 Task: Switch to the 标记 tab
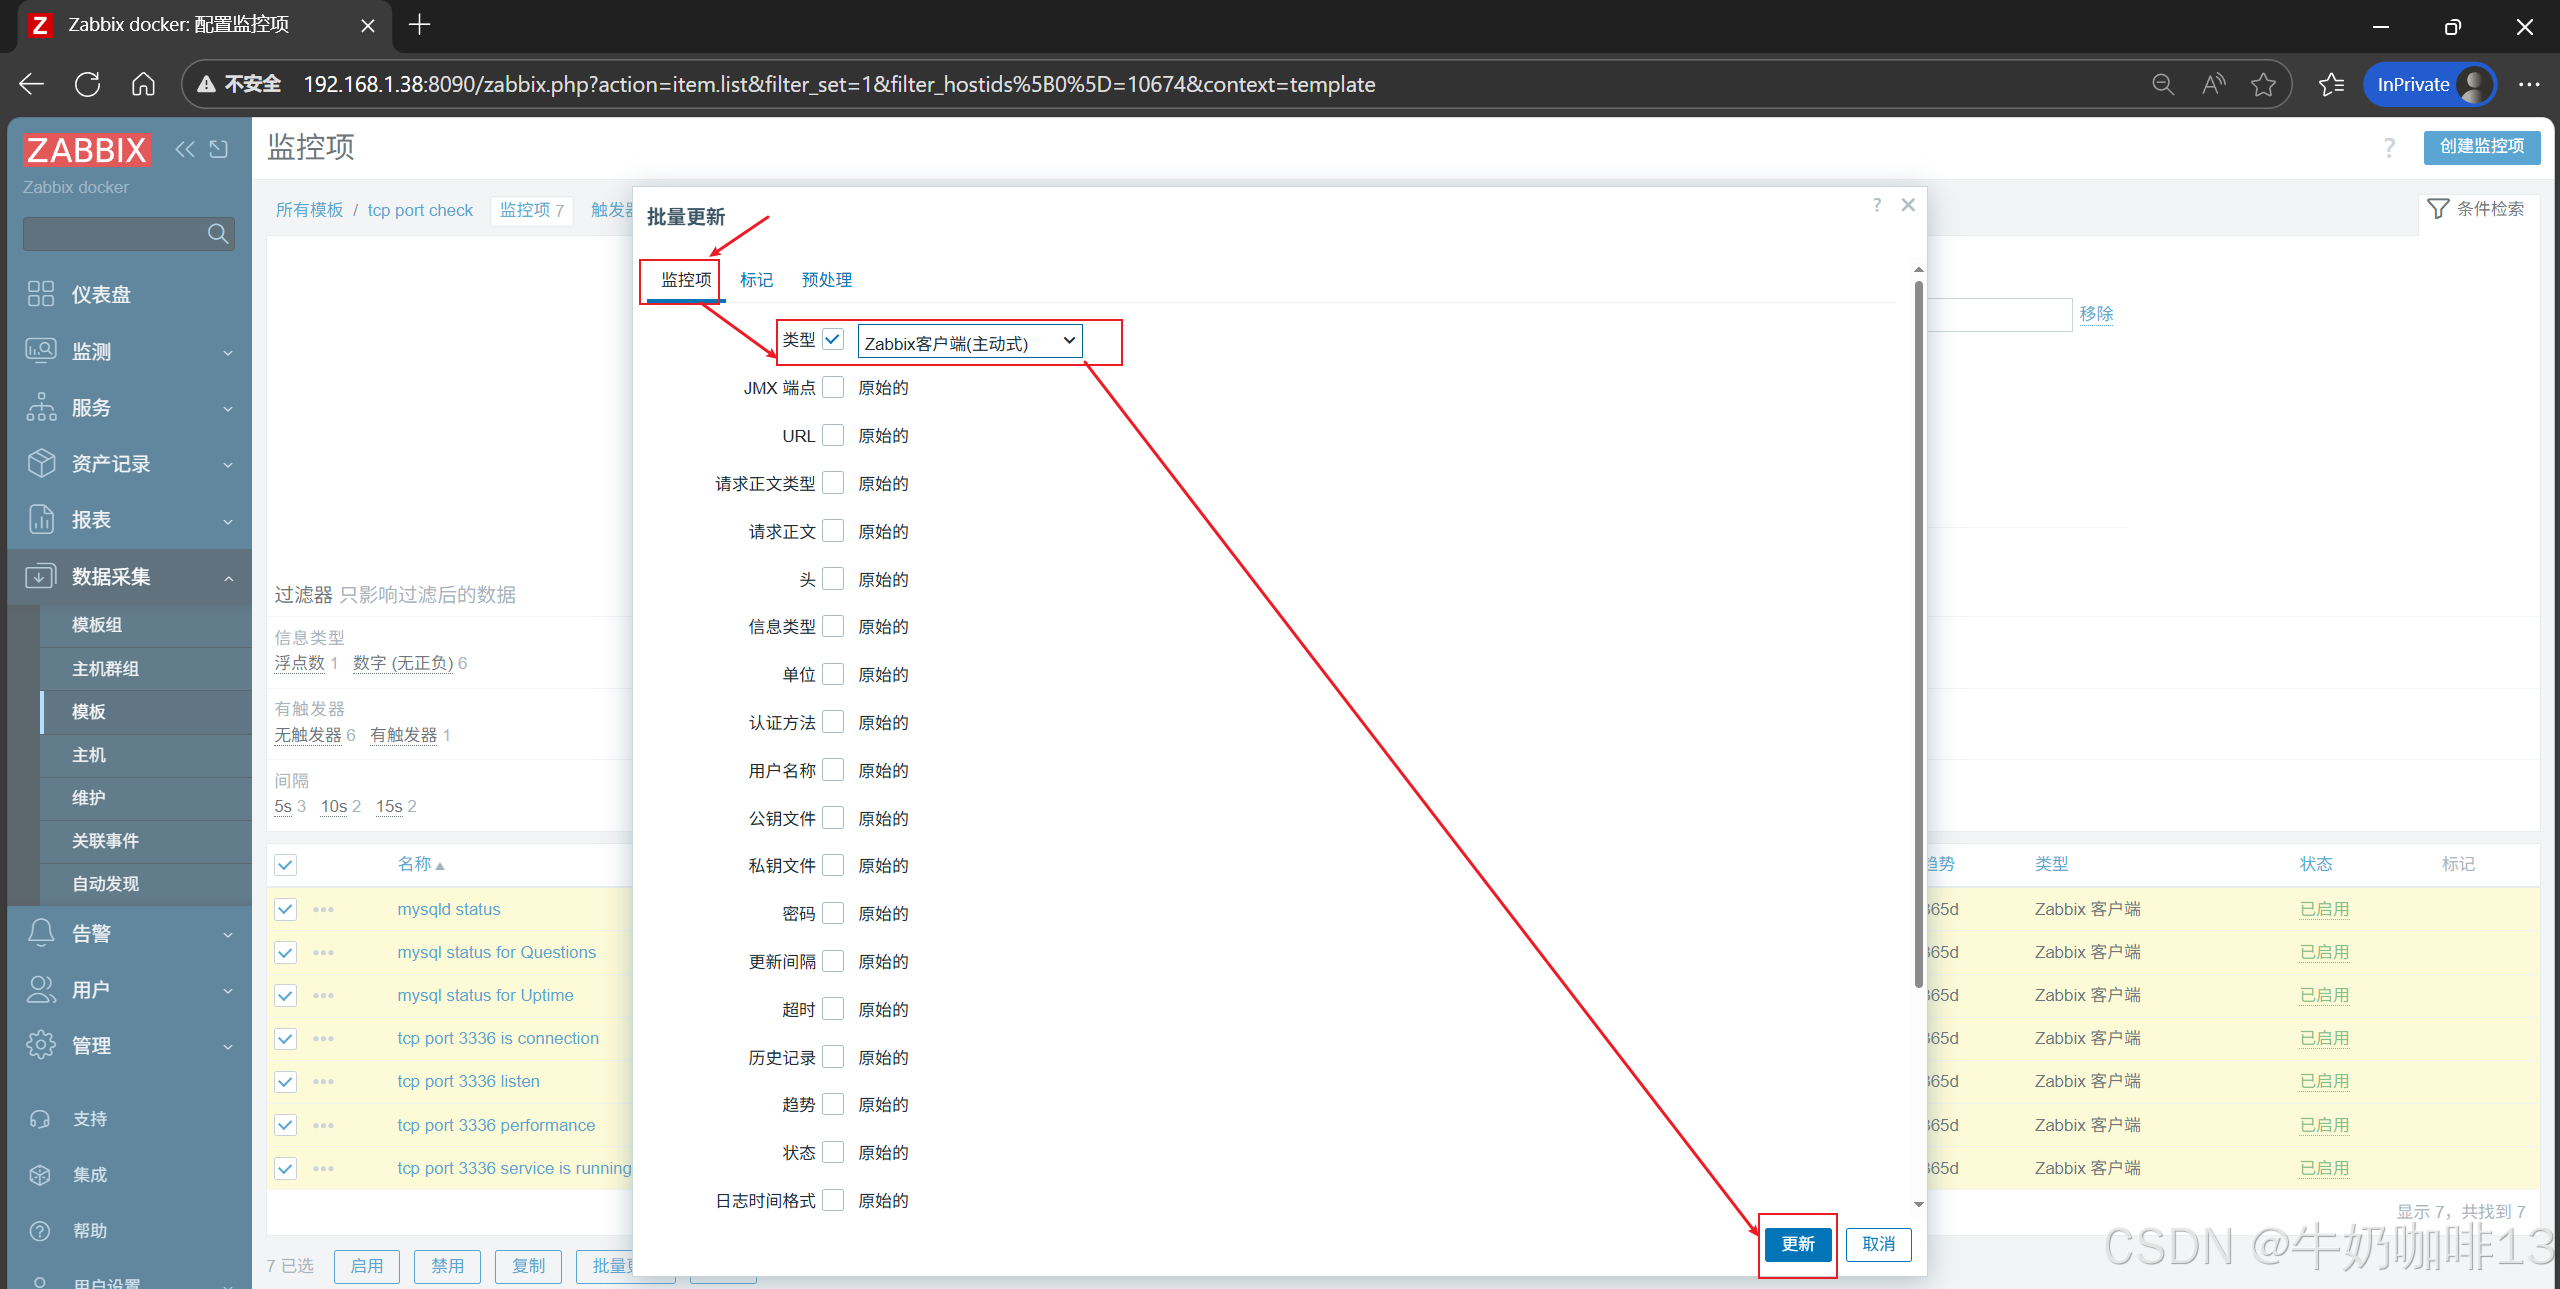[x=756, y=280]
